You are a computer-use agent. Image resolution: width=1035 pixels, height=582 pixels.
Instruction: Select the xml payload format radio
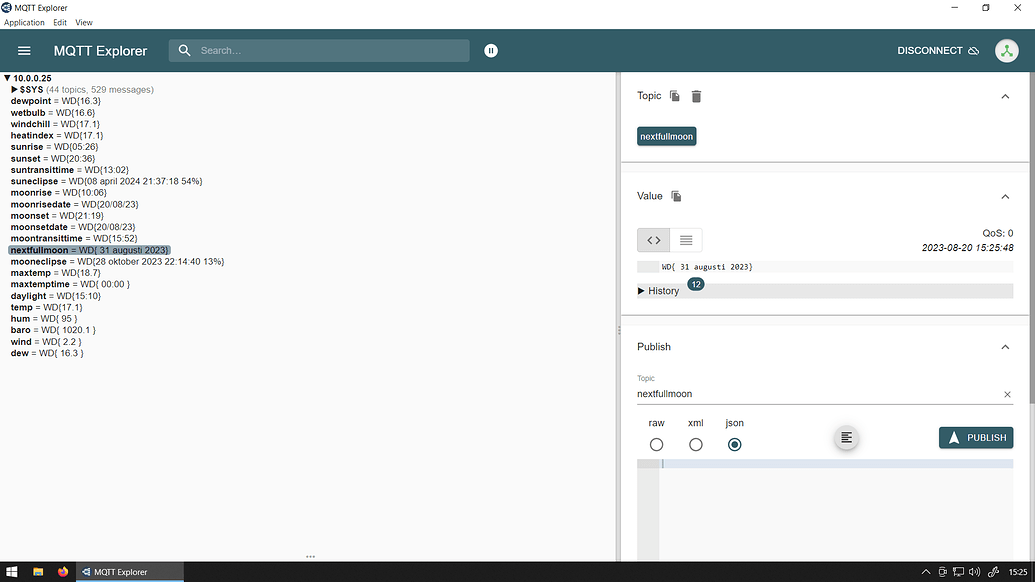click(x=696, y=445)
